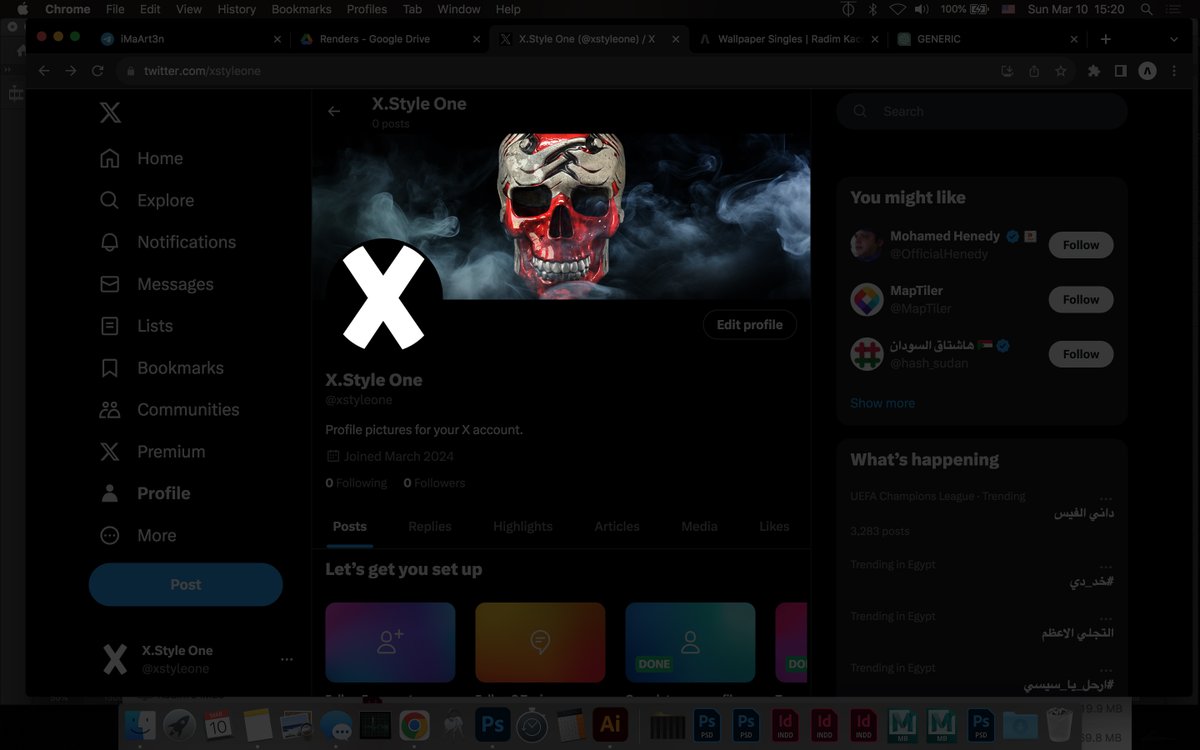Switch to Renders - Google Drive tab
Image resolution: width=1200 pixels, height=750 pixels.
[390, 39]
